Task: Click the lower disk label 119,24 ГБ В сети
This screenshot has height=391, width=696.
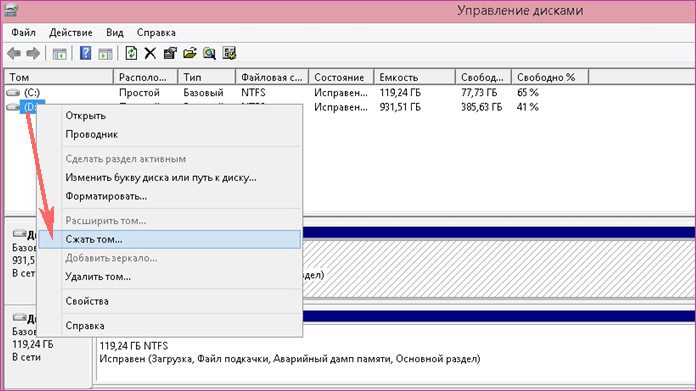Action: click(x=32, y=351)
